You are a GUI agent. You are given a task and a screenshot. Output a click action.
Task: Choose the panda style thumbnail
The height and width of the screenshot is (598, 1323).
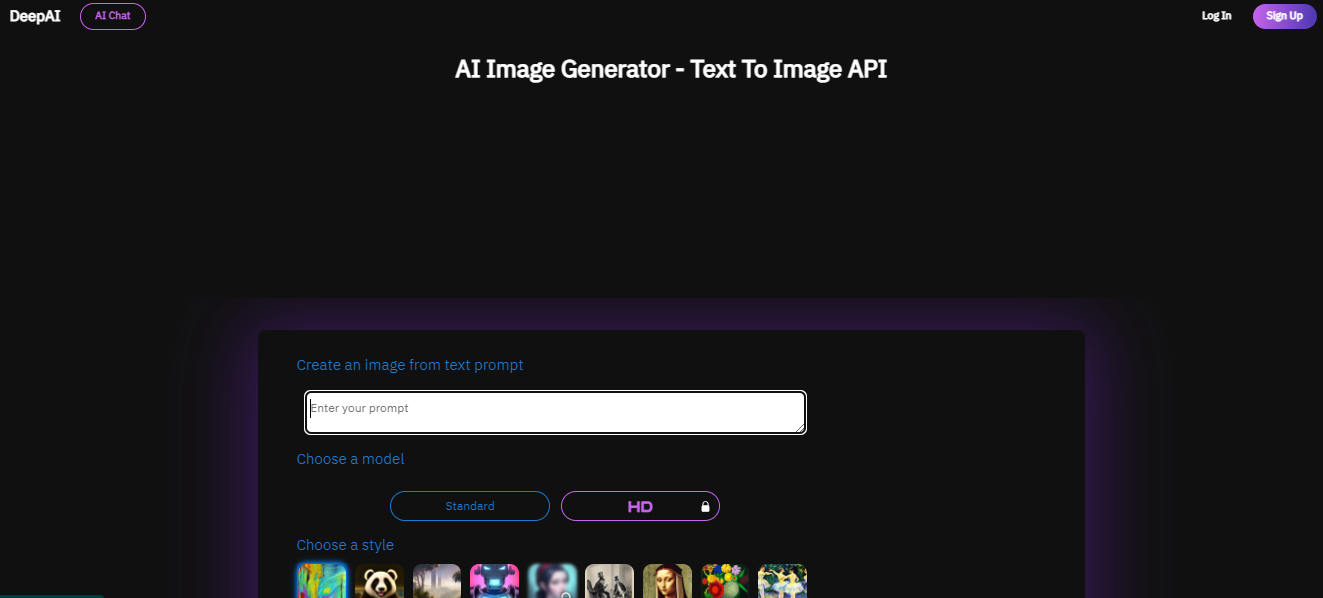click(x=380, y=581)
